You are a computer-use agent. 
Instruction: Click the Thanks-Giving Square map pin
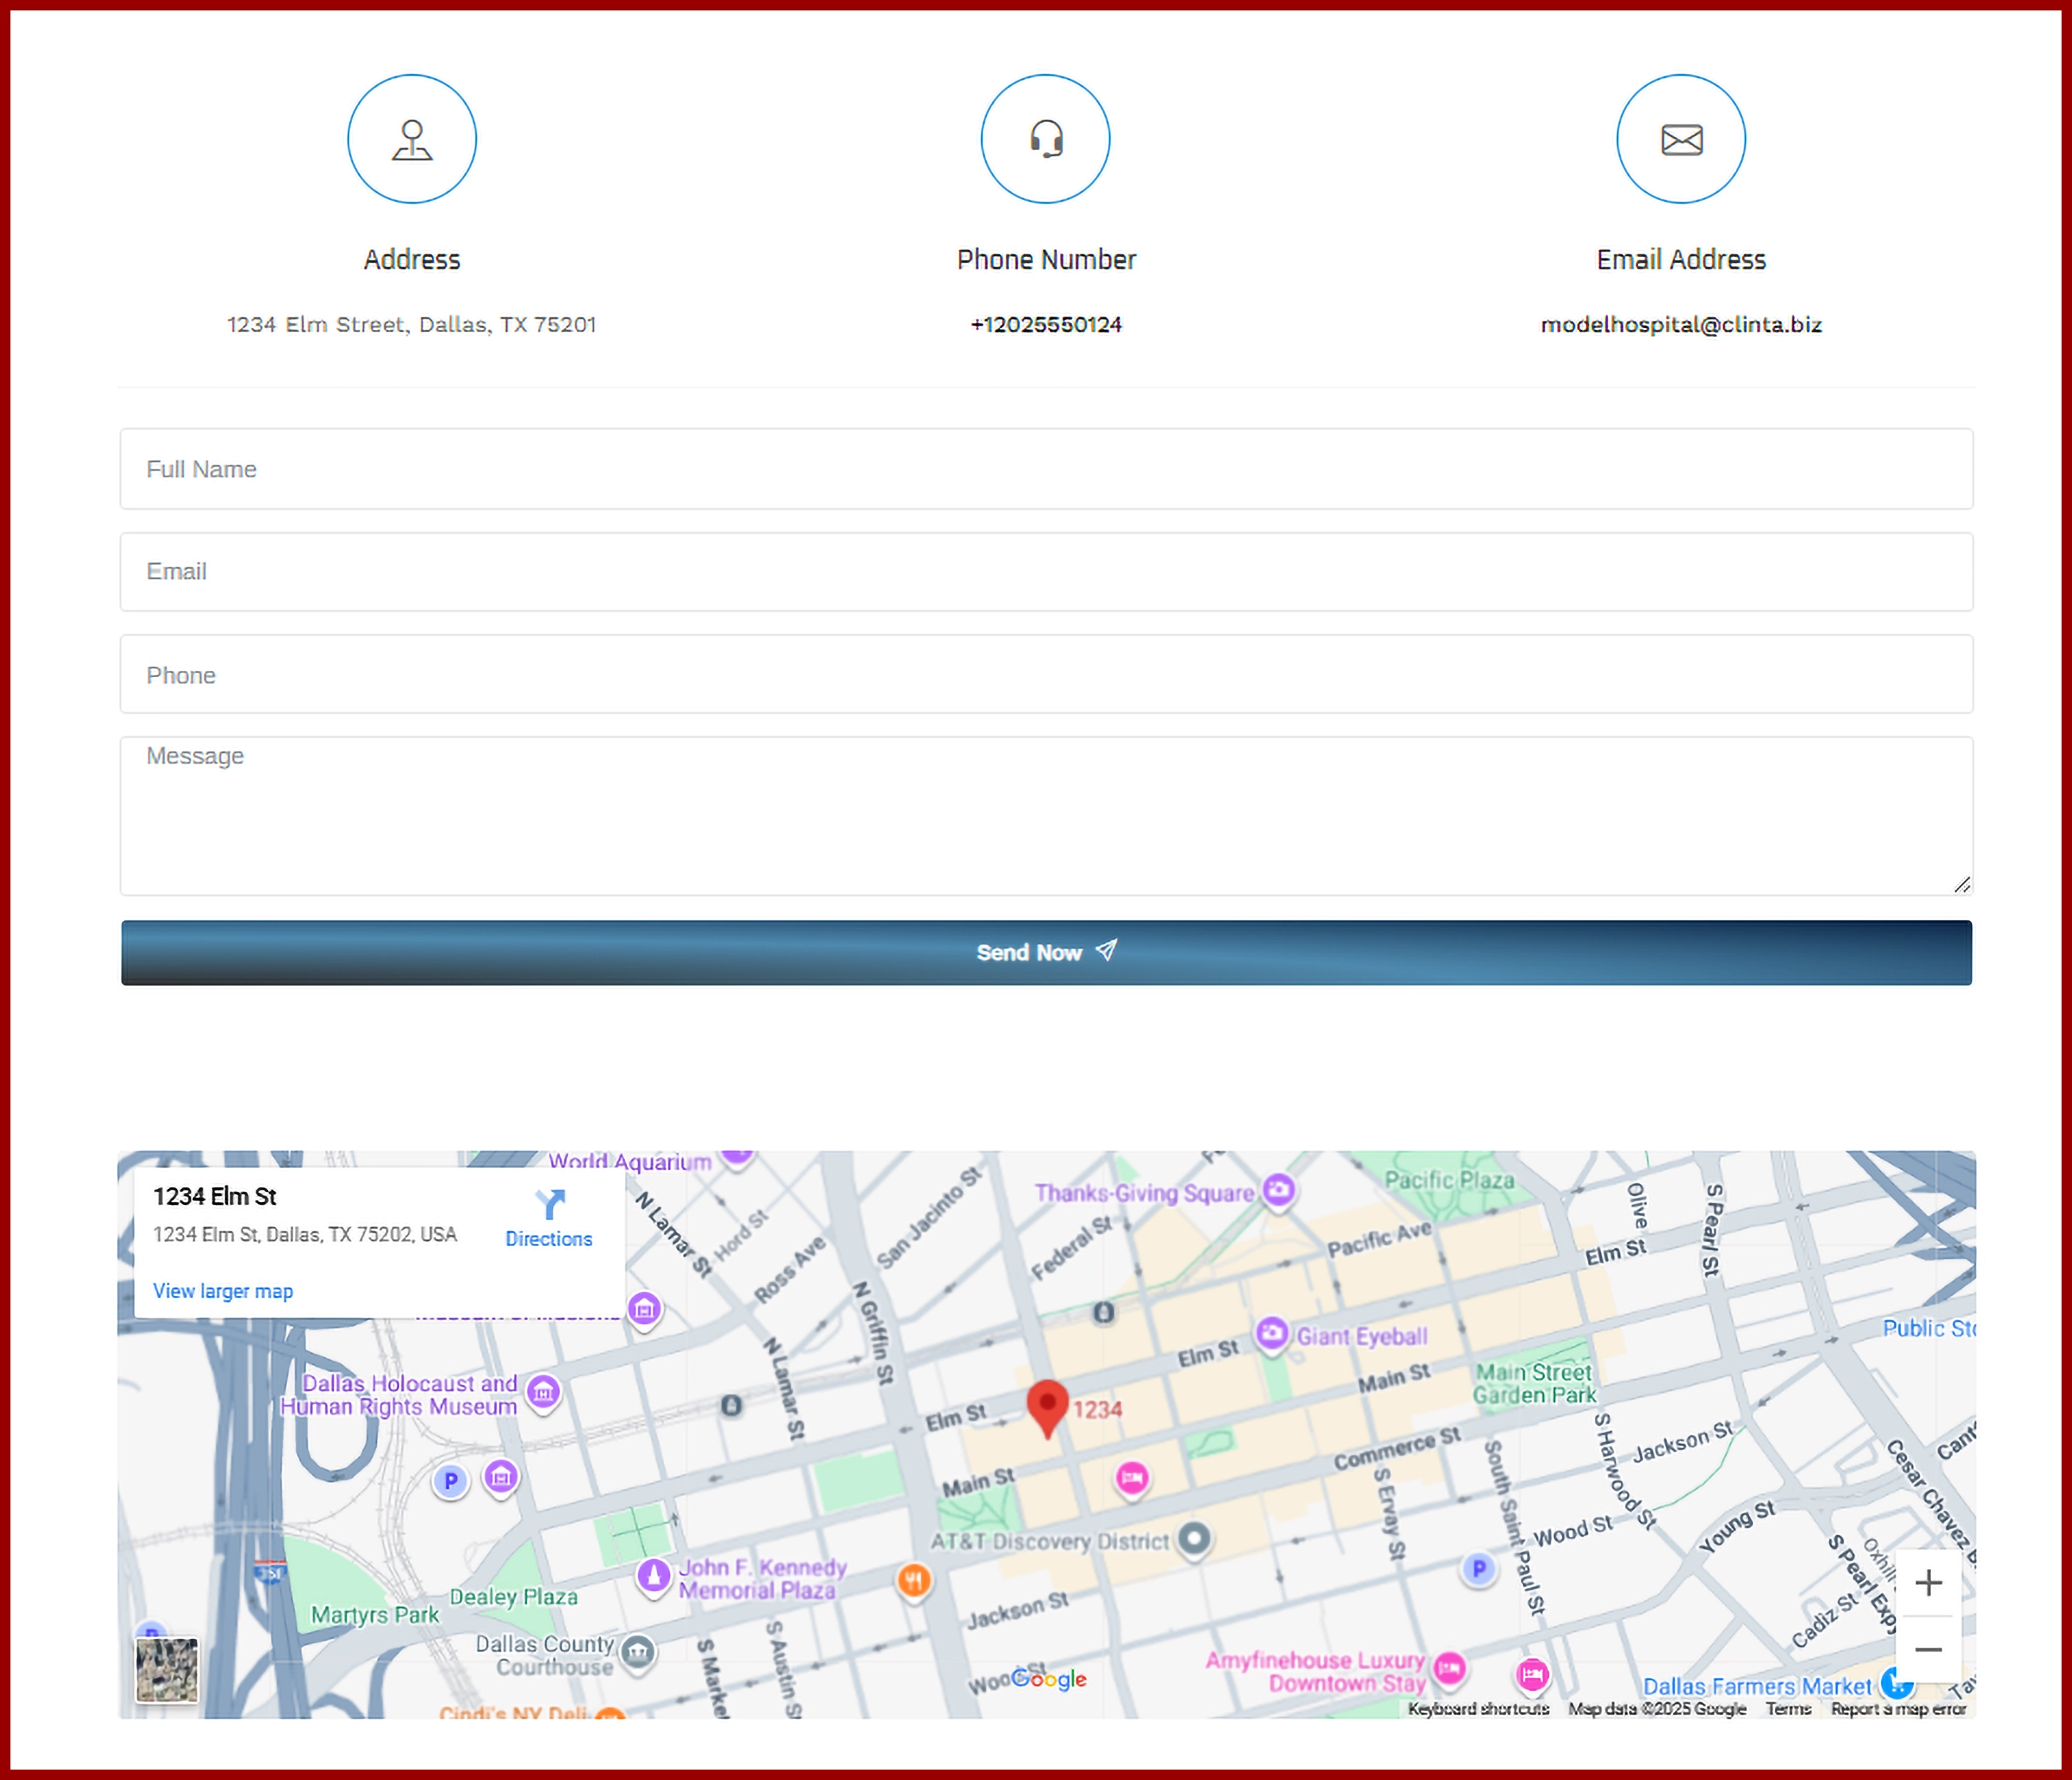(1278, 1190)
